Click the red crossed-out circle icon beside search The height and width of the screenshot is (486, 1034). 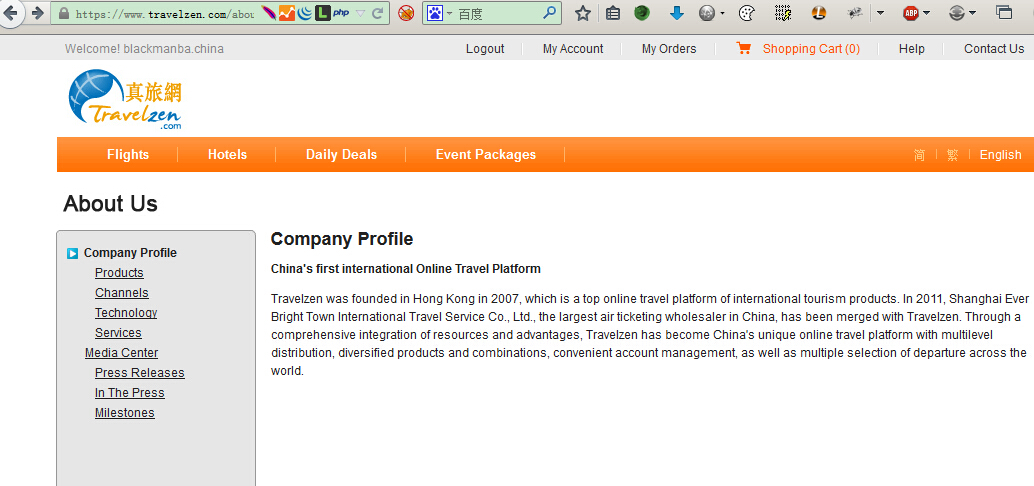pos(406,13)
